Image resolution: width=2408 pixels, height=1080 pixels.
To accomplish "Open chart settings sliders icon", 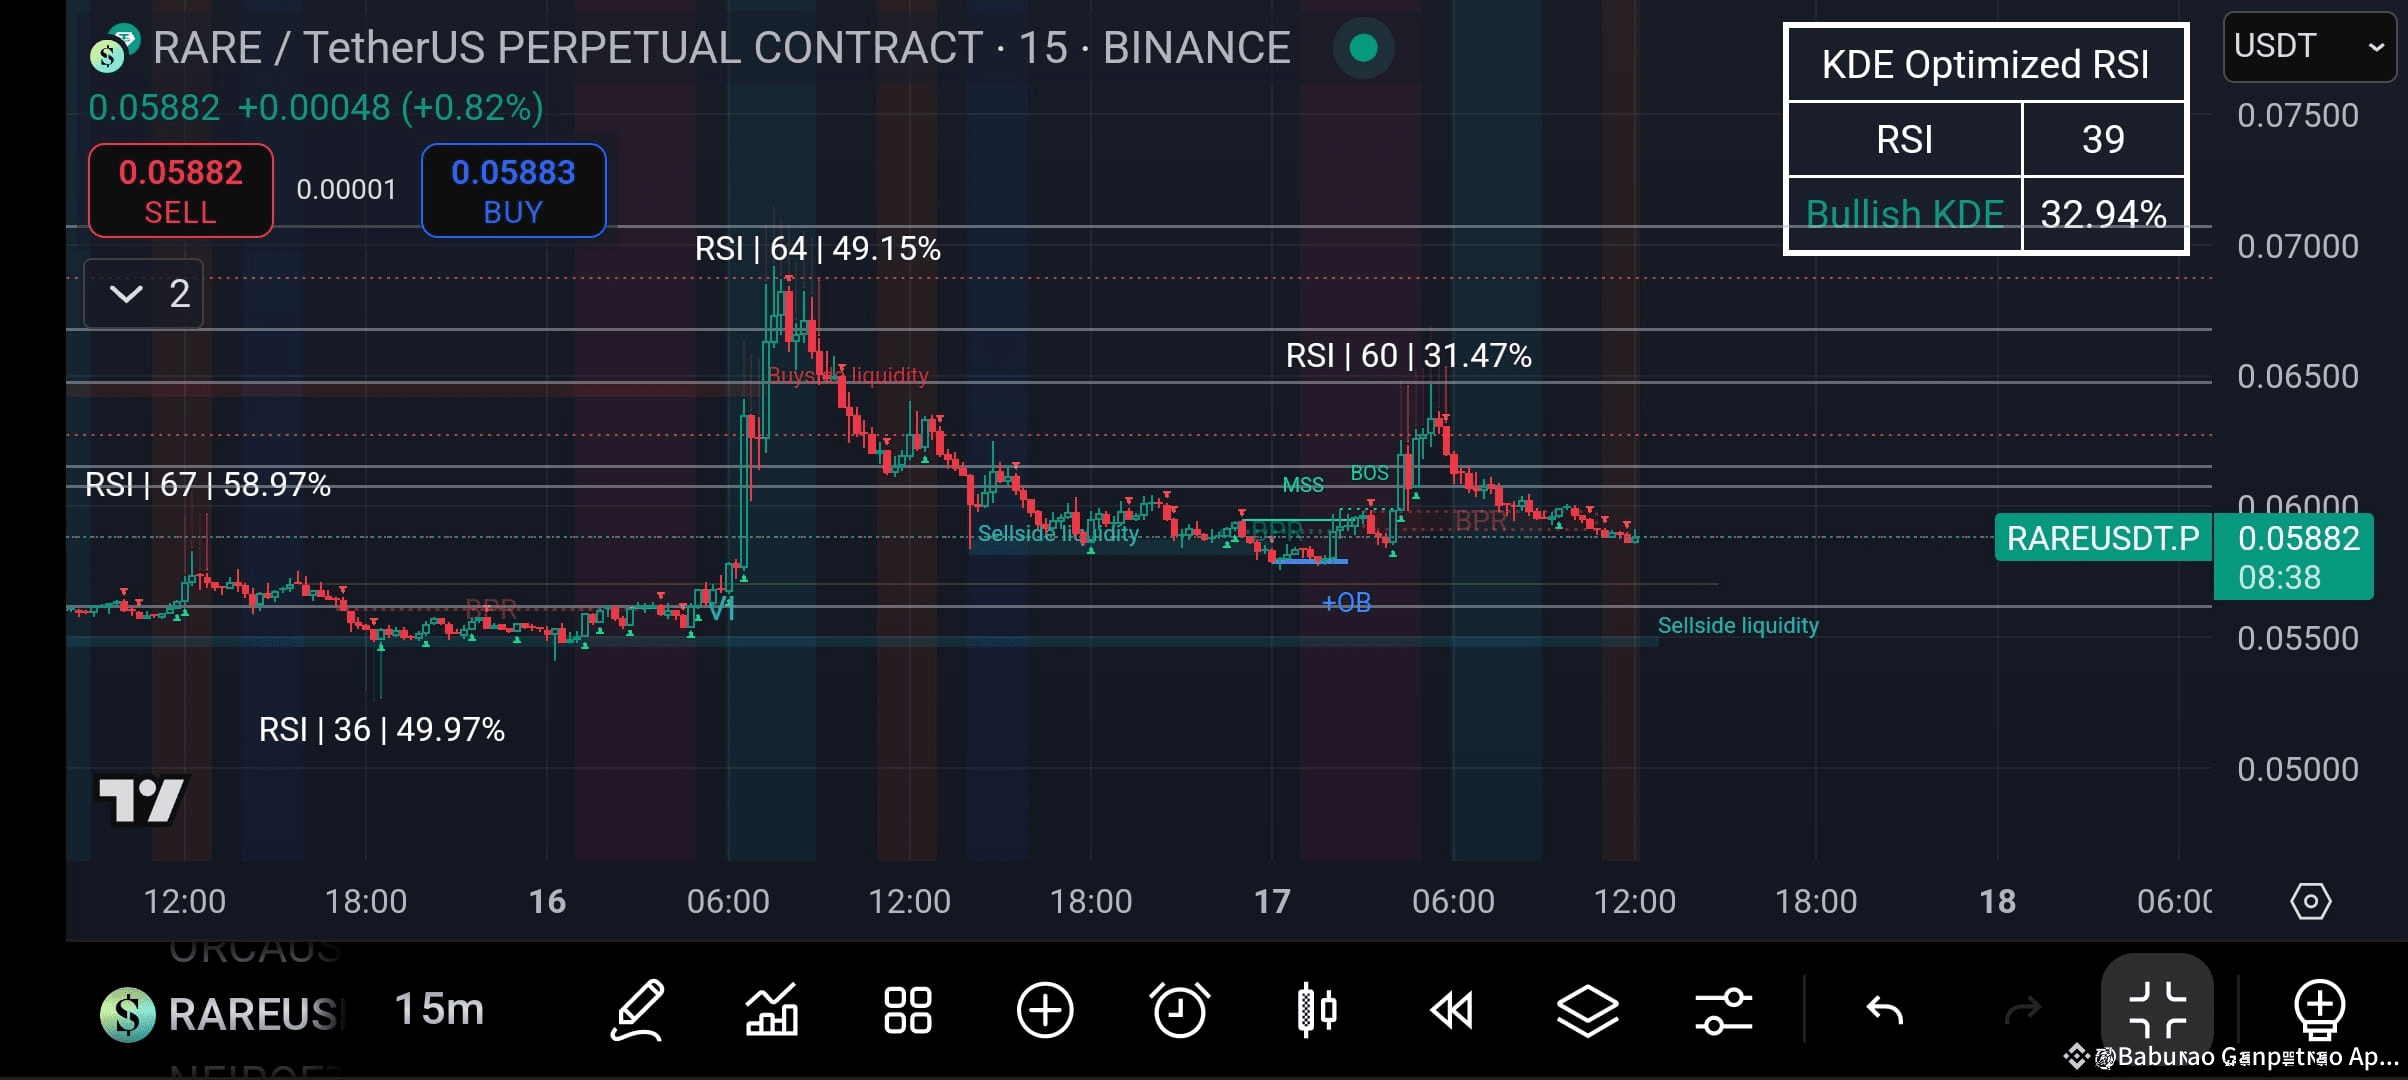I will 1724,1010.
